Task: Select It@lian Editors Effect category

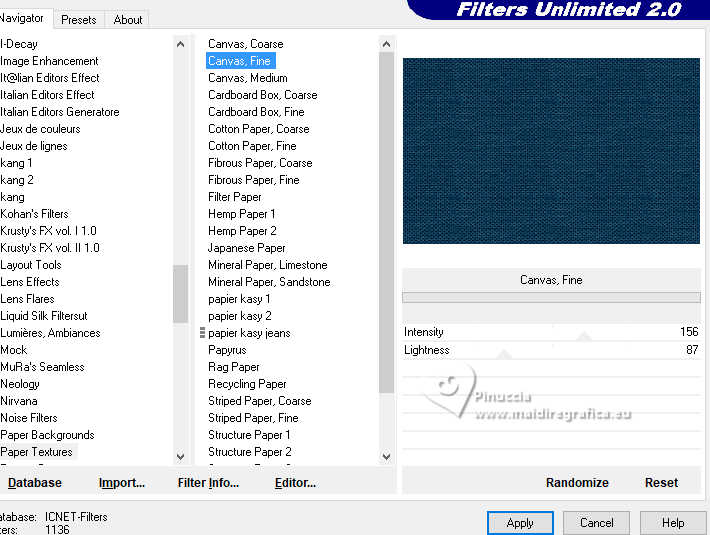Action: pyautogui.click(x=50, y=78)
